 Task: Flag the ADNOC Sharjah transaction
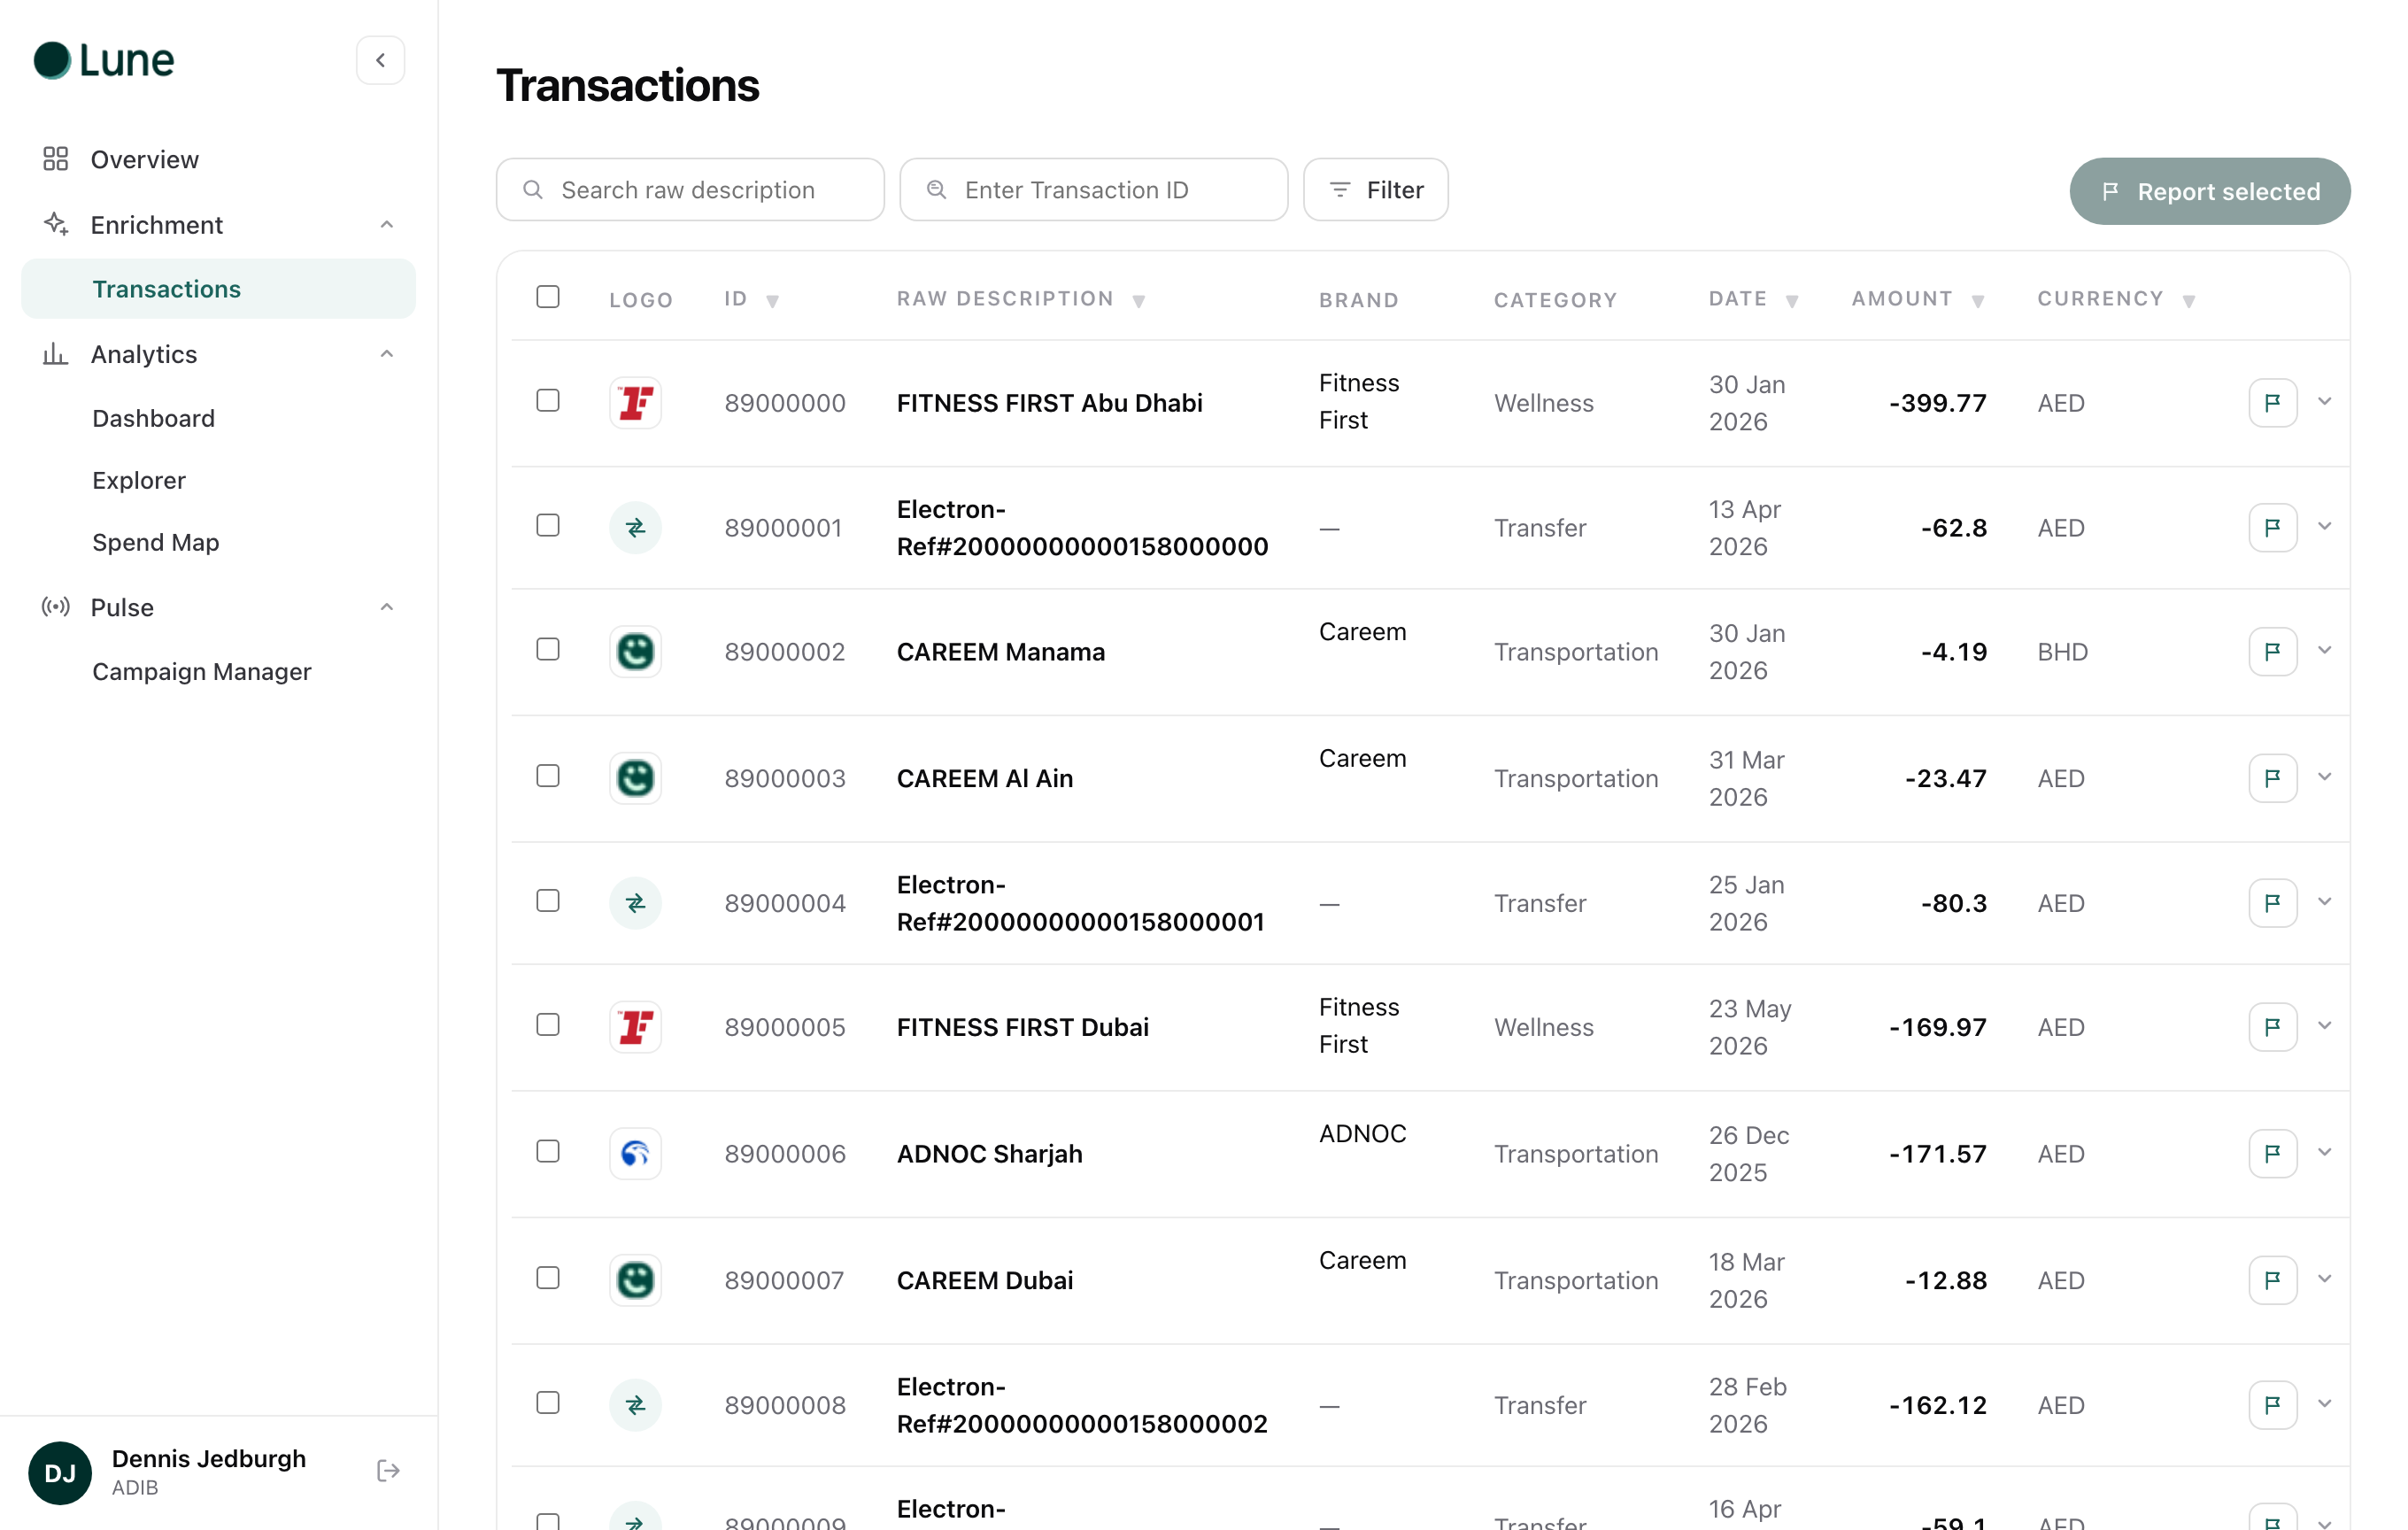coord(2272,1152)
